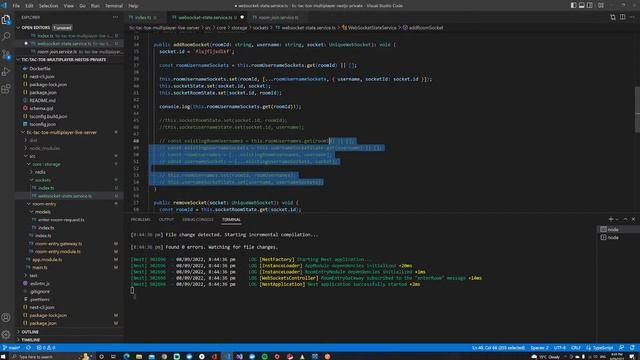Open the customize layout icon
This screenshot has width=640, height=360.
(601, 5)
